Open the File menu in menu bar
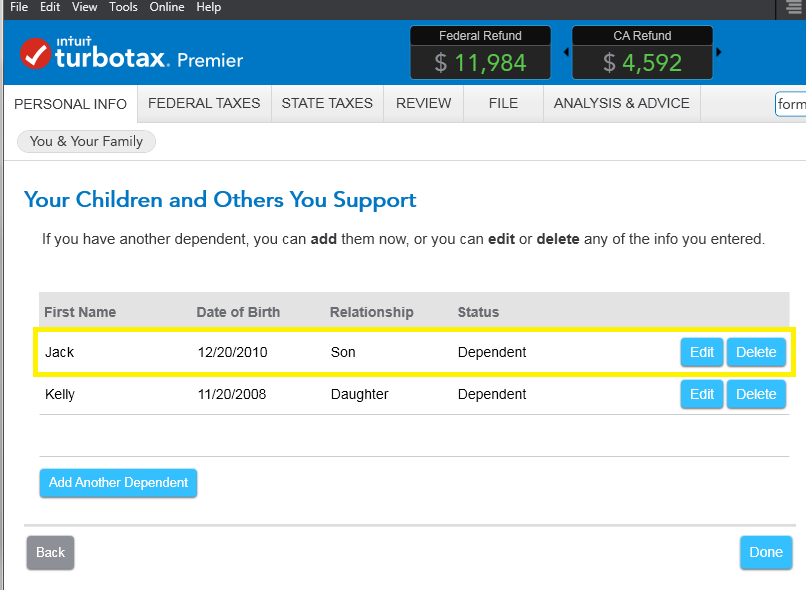This screenshot has height=590, width=806. click(19, 7)
